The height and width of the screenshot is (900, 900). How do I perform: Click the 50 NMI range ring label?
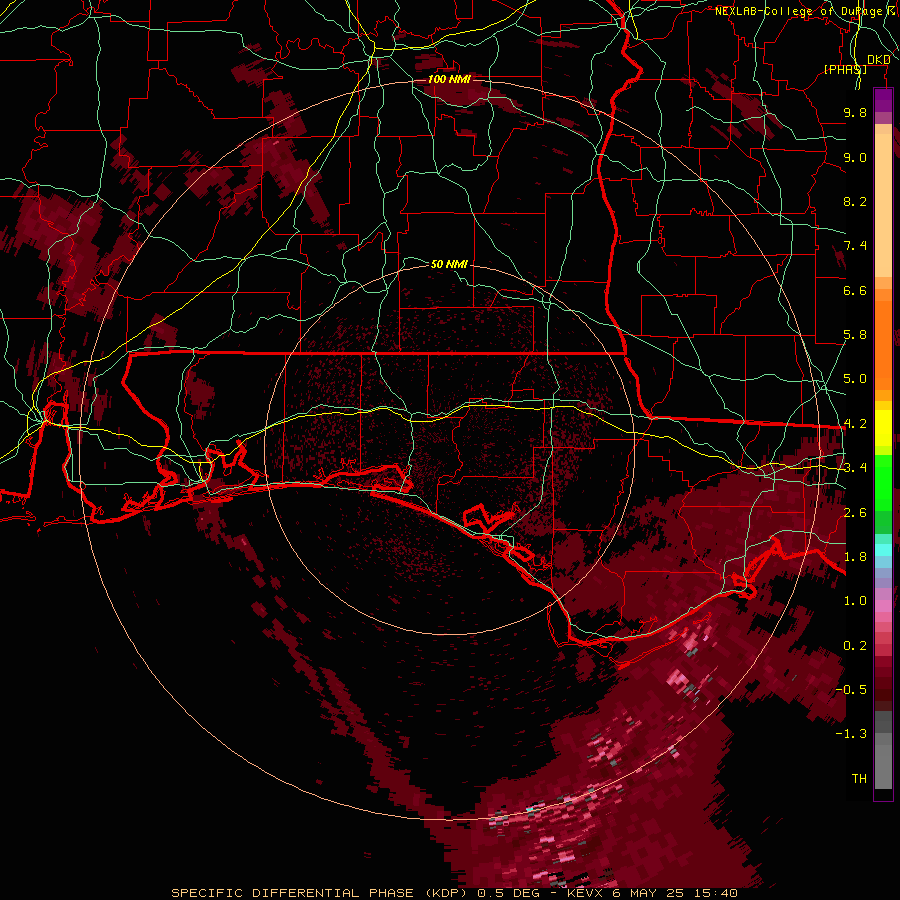(449, 264)
